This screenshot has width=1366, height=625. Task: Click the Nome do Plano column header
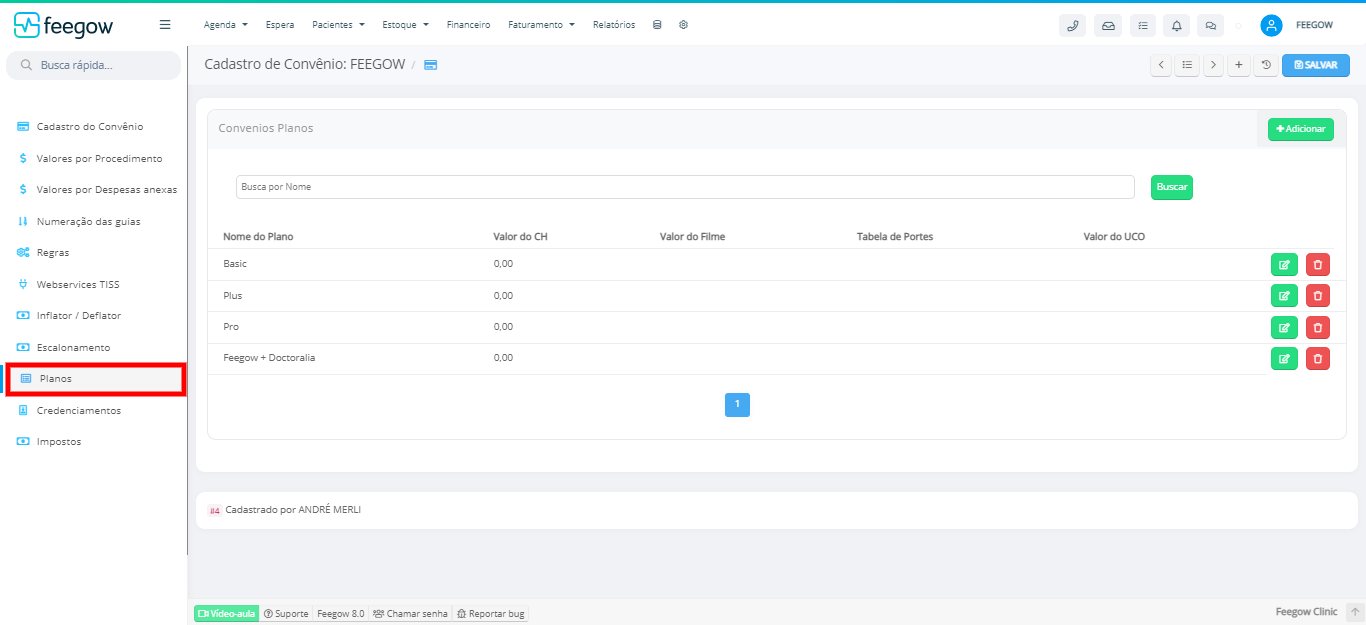(258, 237)
